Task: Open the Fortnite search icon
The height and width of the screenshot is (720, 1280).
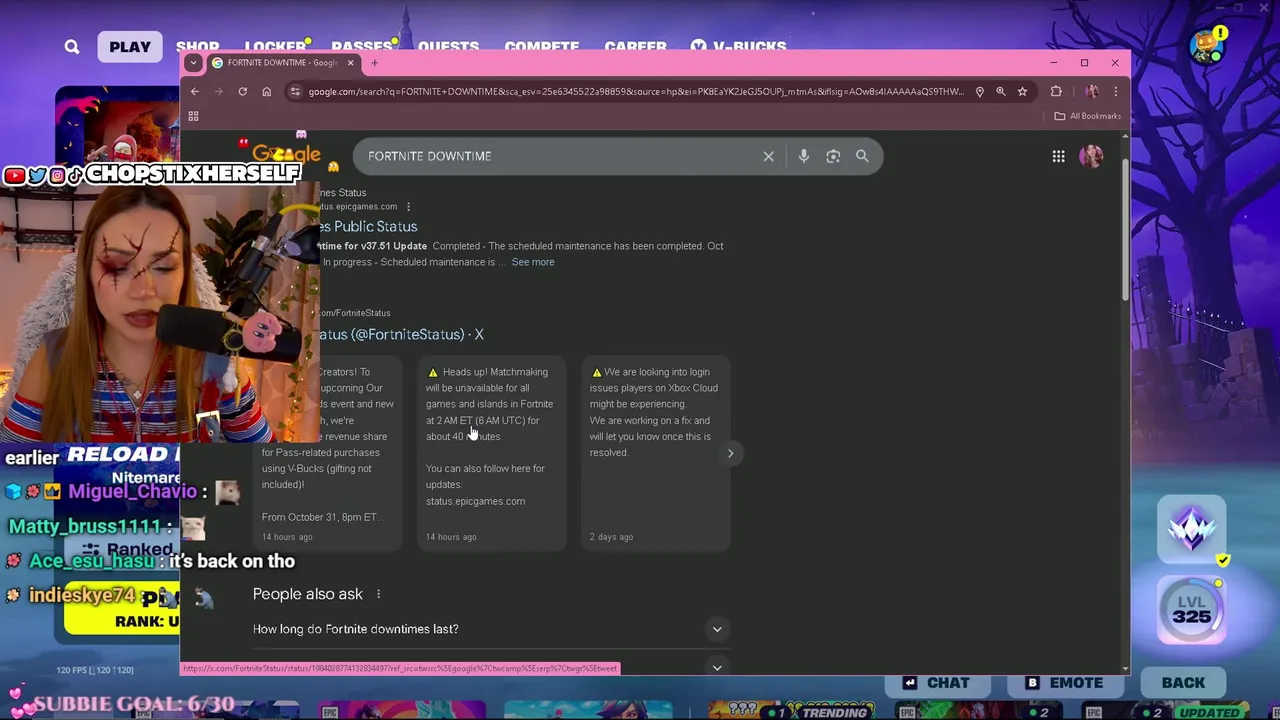Action: tap(72, 47)
